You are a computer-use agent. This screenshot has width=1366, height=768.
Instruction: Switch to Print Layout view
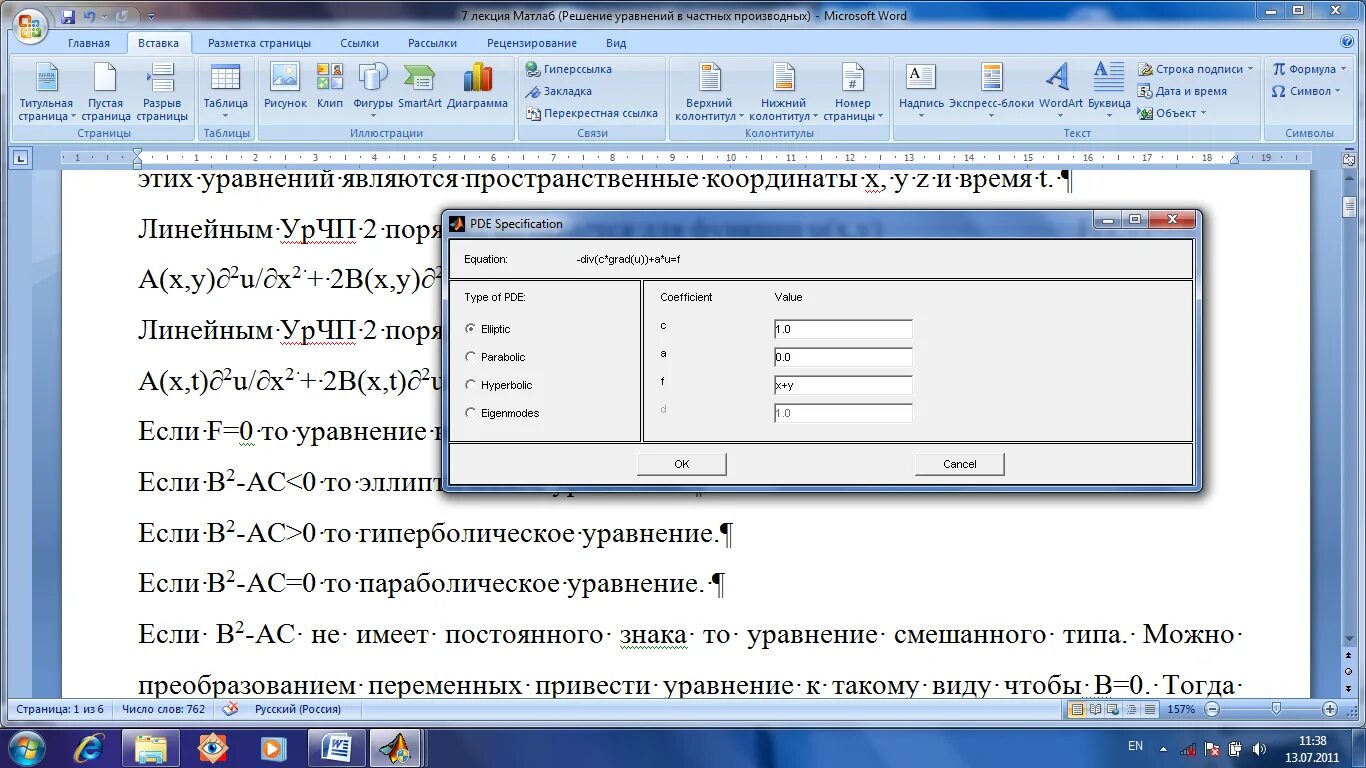[x=1077, y=709]
